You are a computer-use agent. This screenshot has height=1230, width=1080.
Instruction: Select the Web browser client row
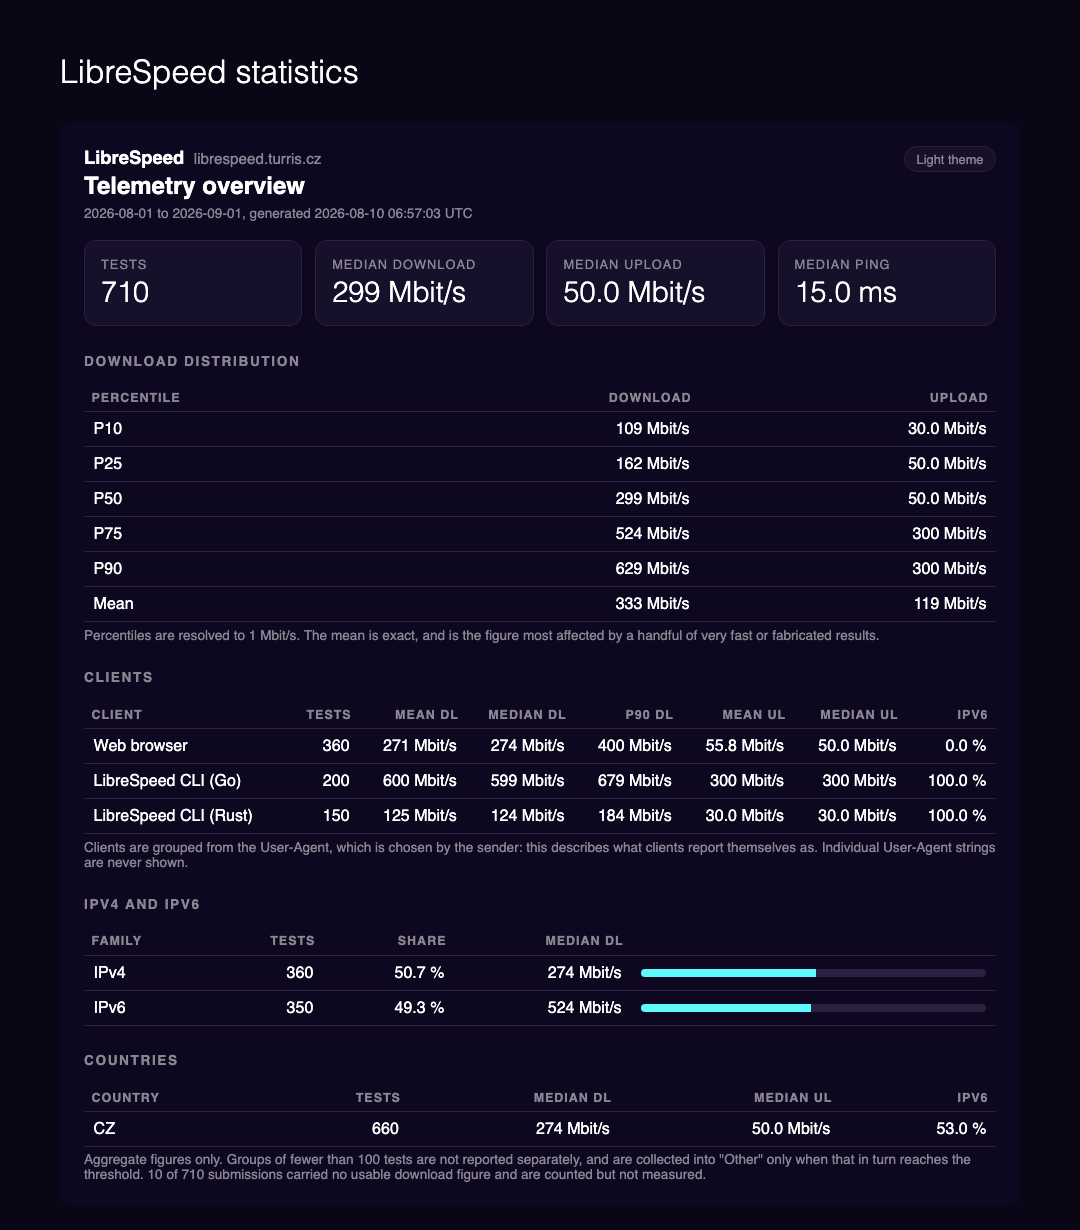(x=540, y=746)
